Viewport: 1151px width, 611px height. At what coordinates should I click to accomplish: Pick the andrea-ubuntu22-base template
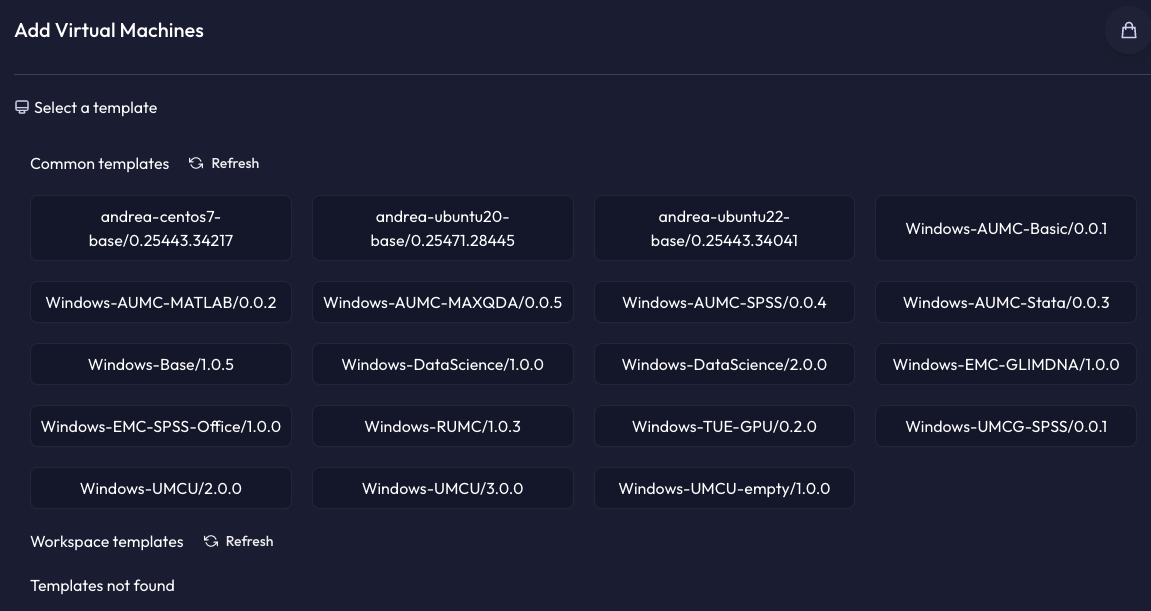coord(724,228)
